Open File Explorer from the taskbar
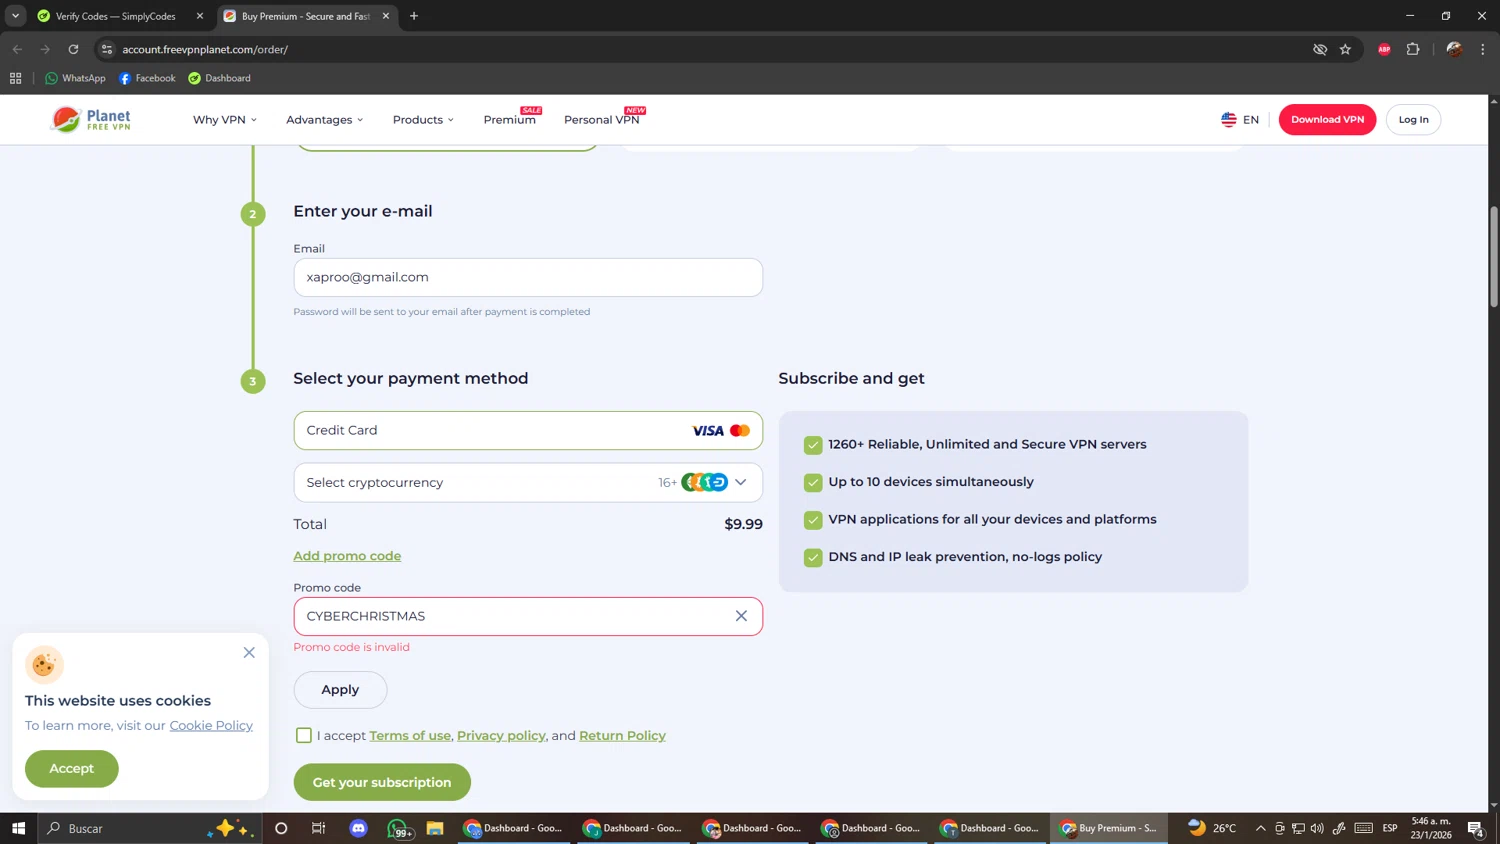Image resolution: width=1500 pixels, height=844 pixels. [x=435, y=828]
